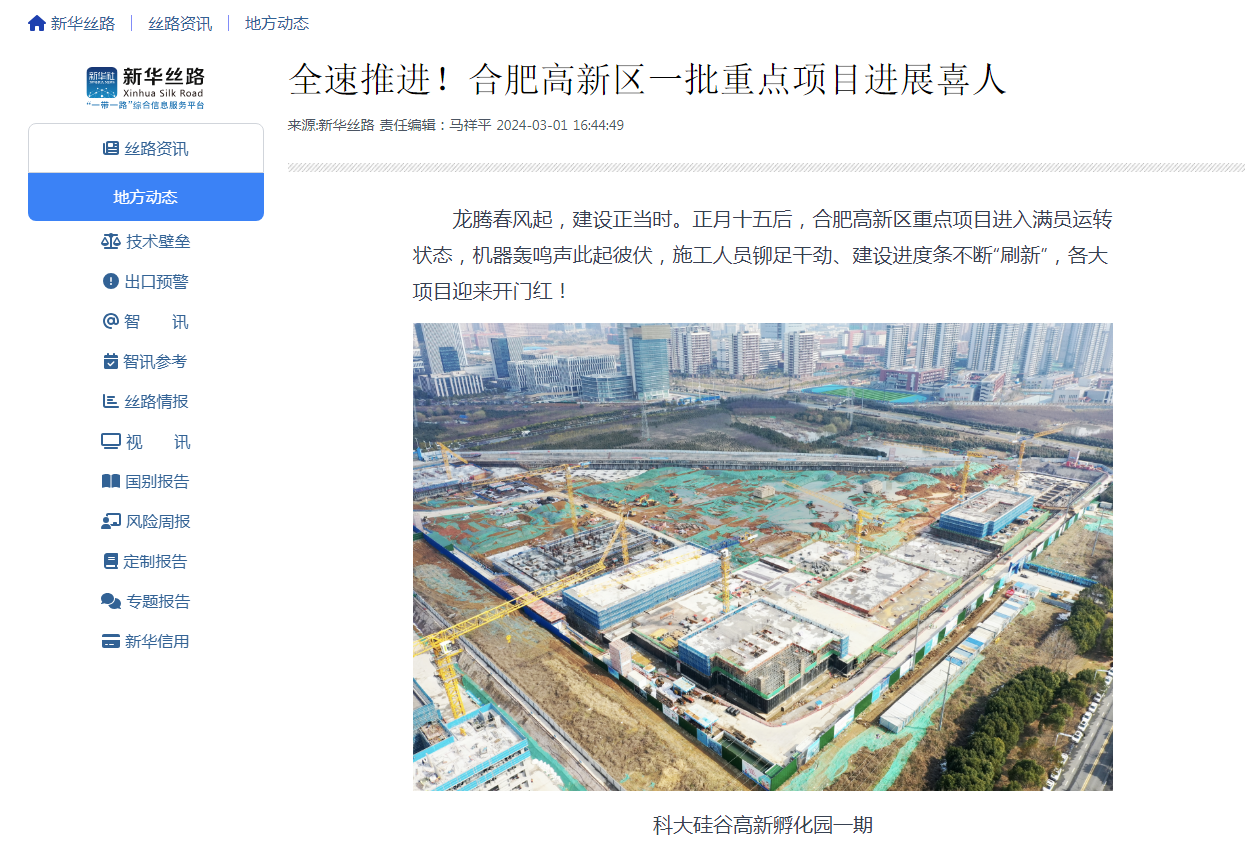Click the scales icon for 技术壁垒
The width and height of the screenshot is (1245, 850).
click(110, 241)
